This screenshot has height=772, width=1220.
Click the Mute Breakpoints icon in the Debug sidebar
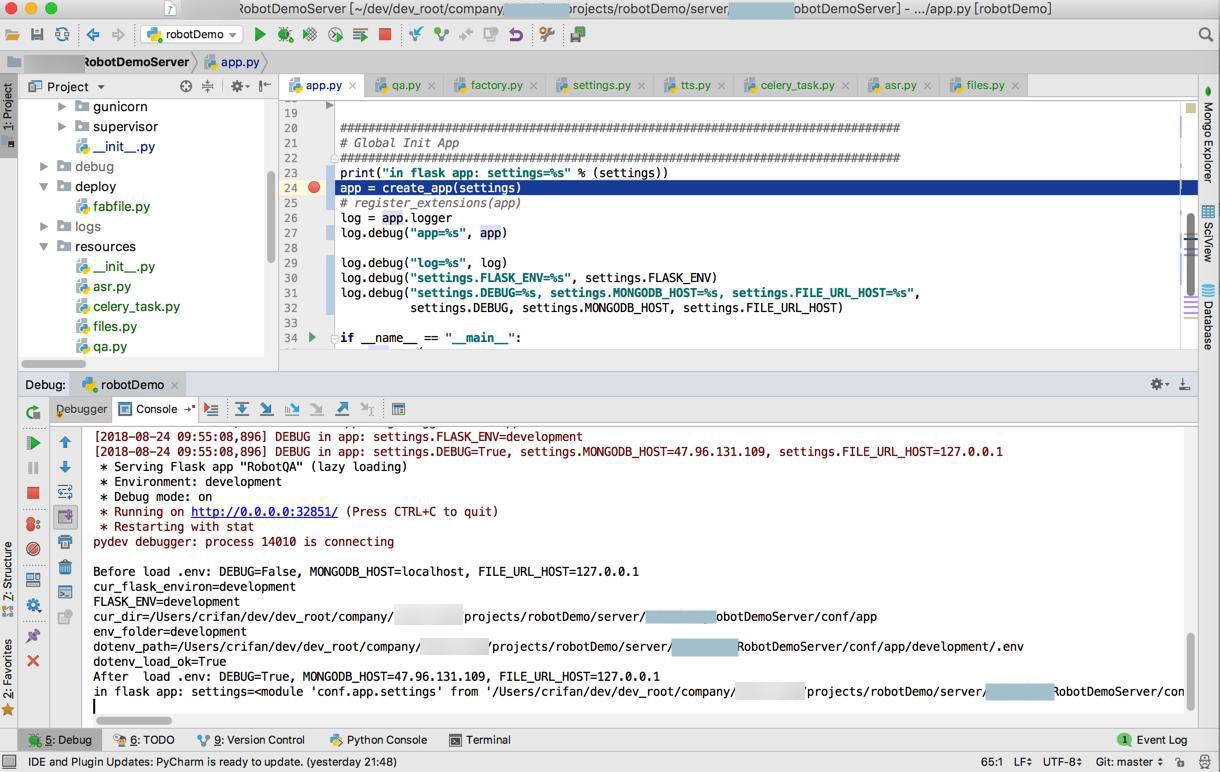33,549
